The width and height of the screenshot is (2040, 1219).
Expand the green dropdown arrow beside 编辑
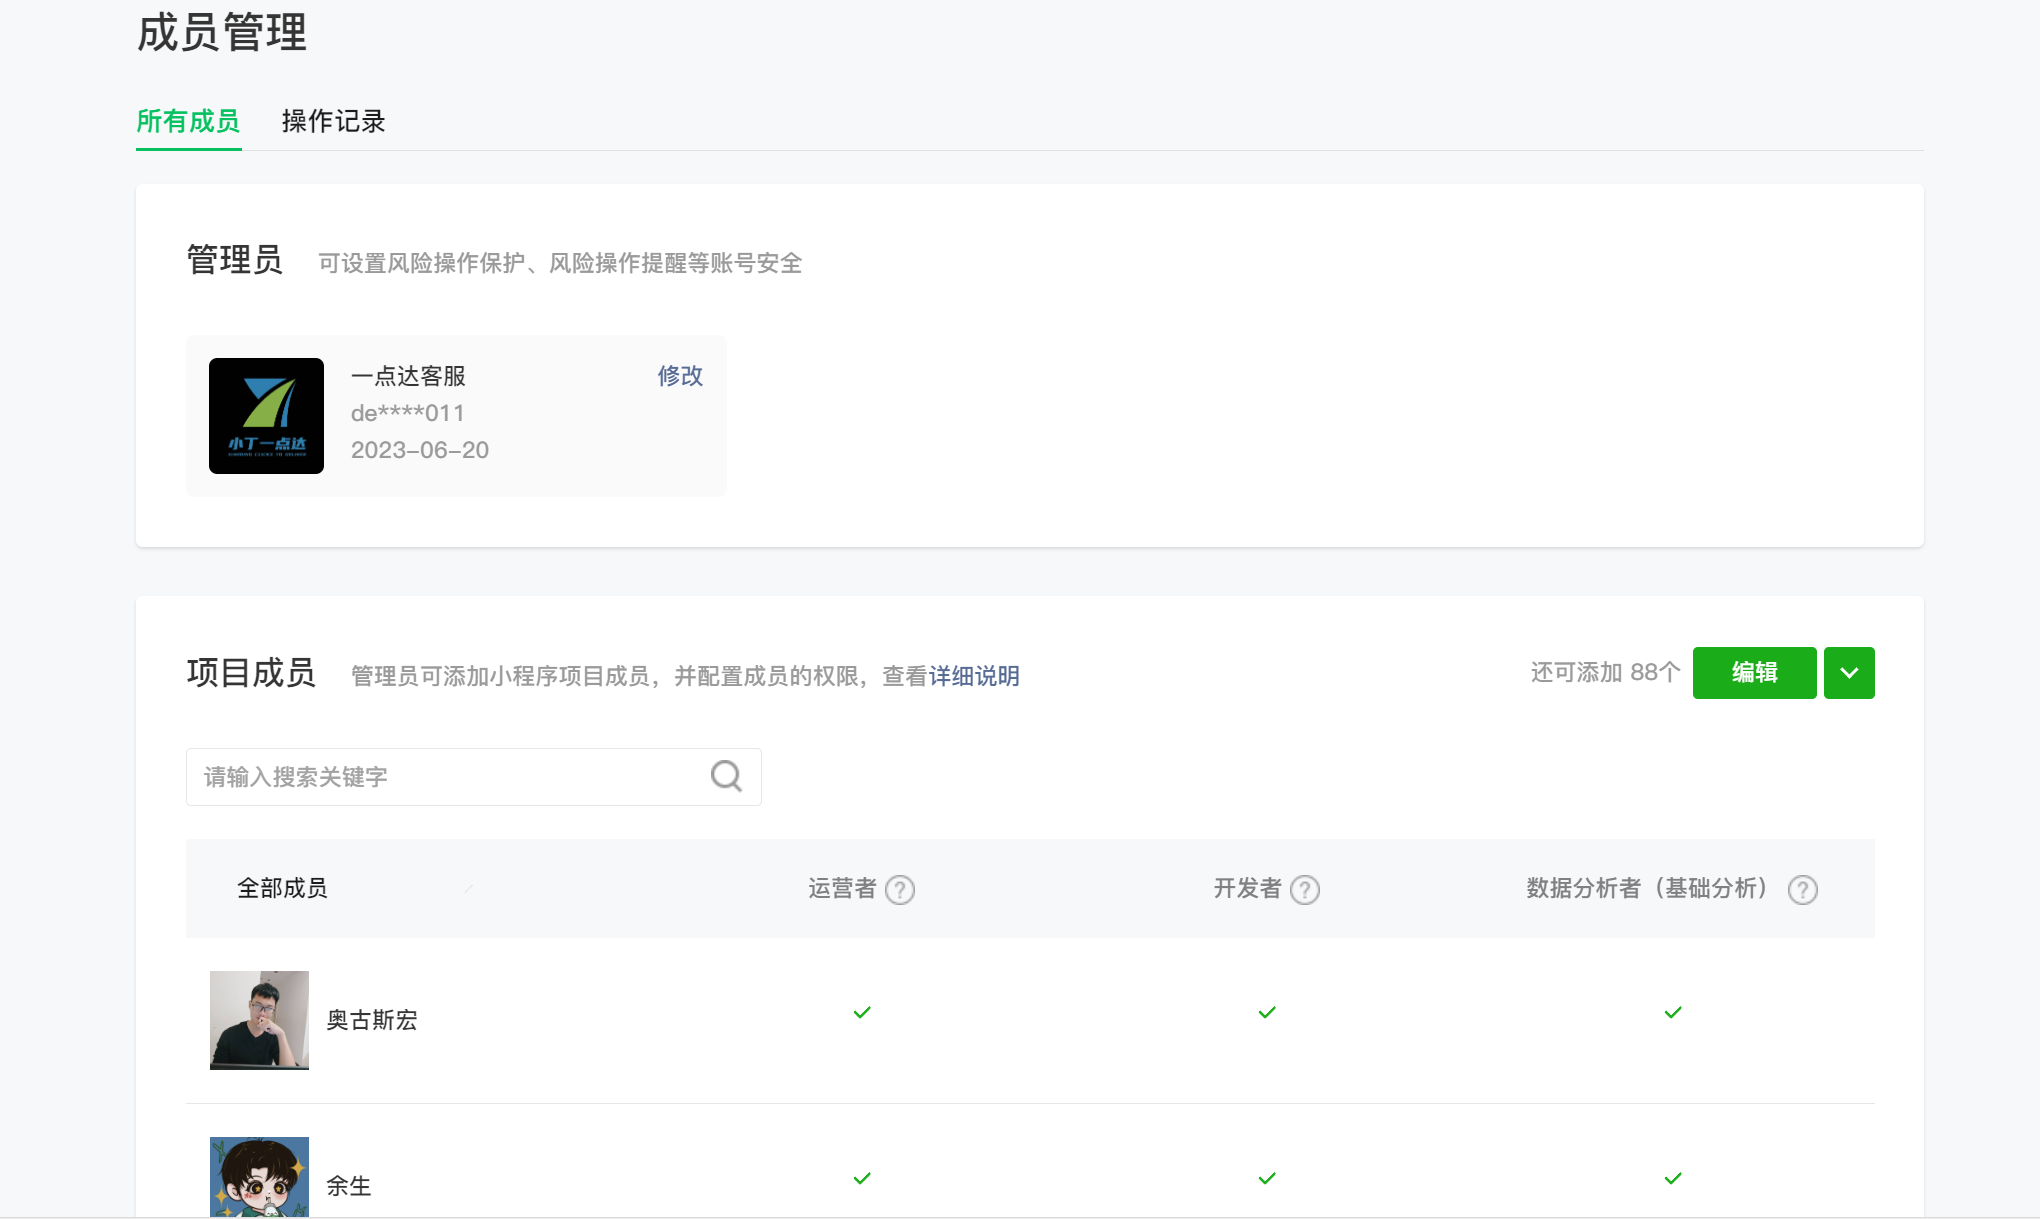tap(1849, 673)
